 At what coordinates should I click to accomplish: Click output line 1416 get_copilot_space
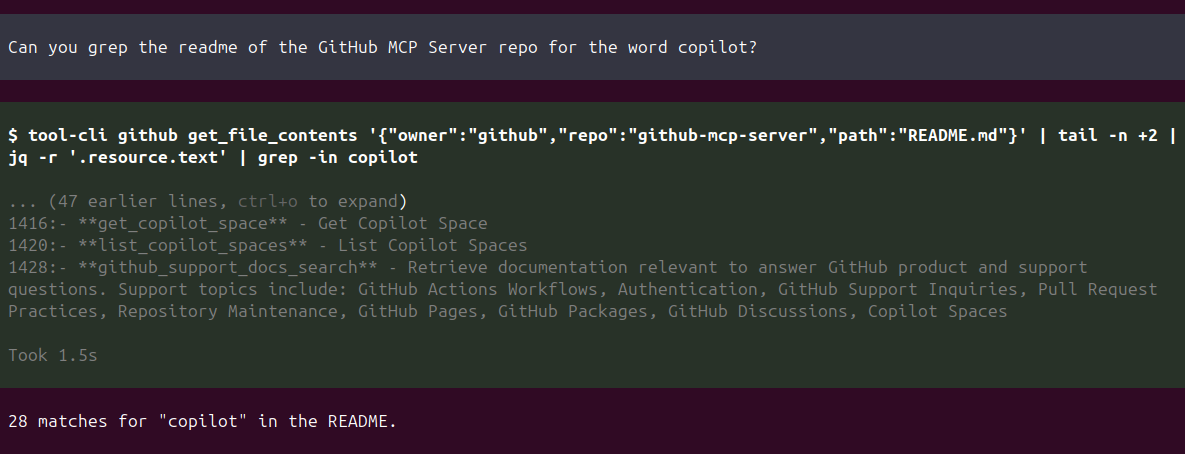[248, 223]
